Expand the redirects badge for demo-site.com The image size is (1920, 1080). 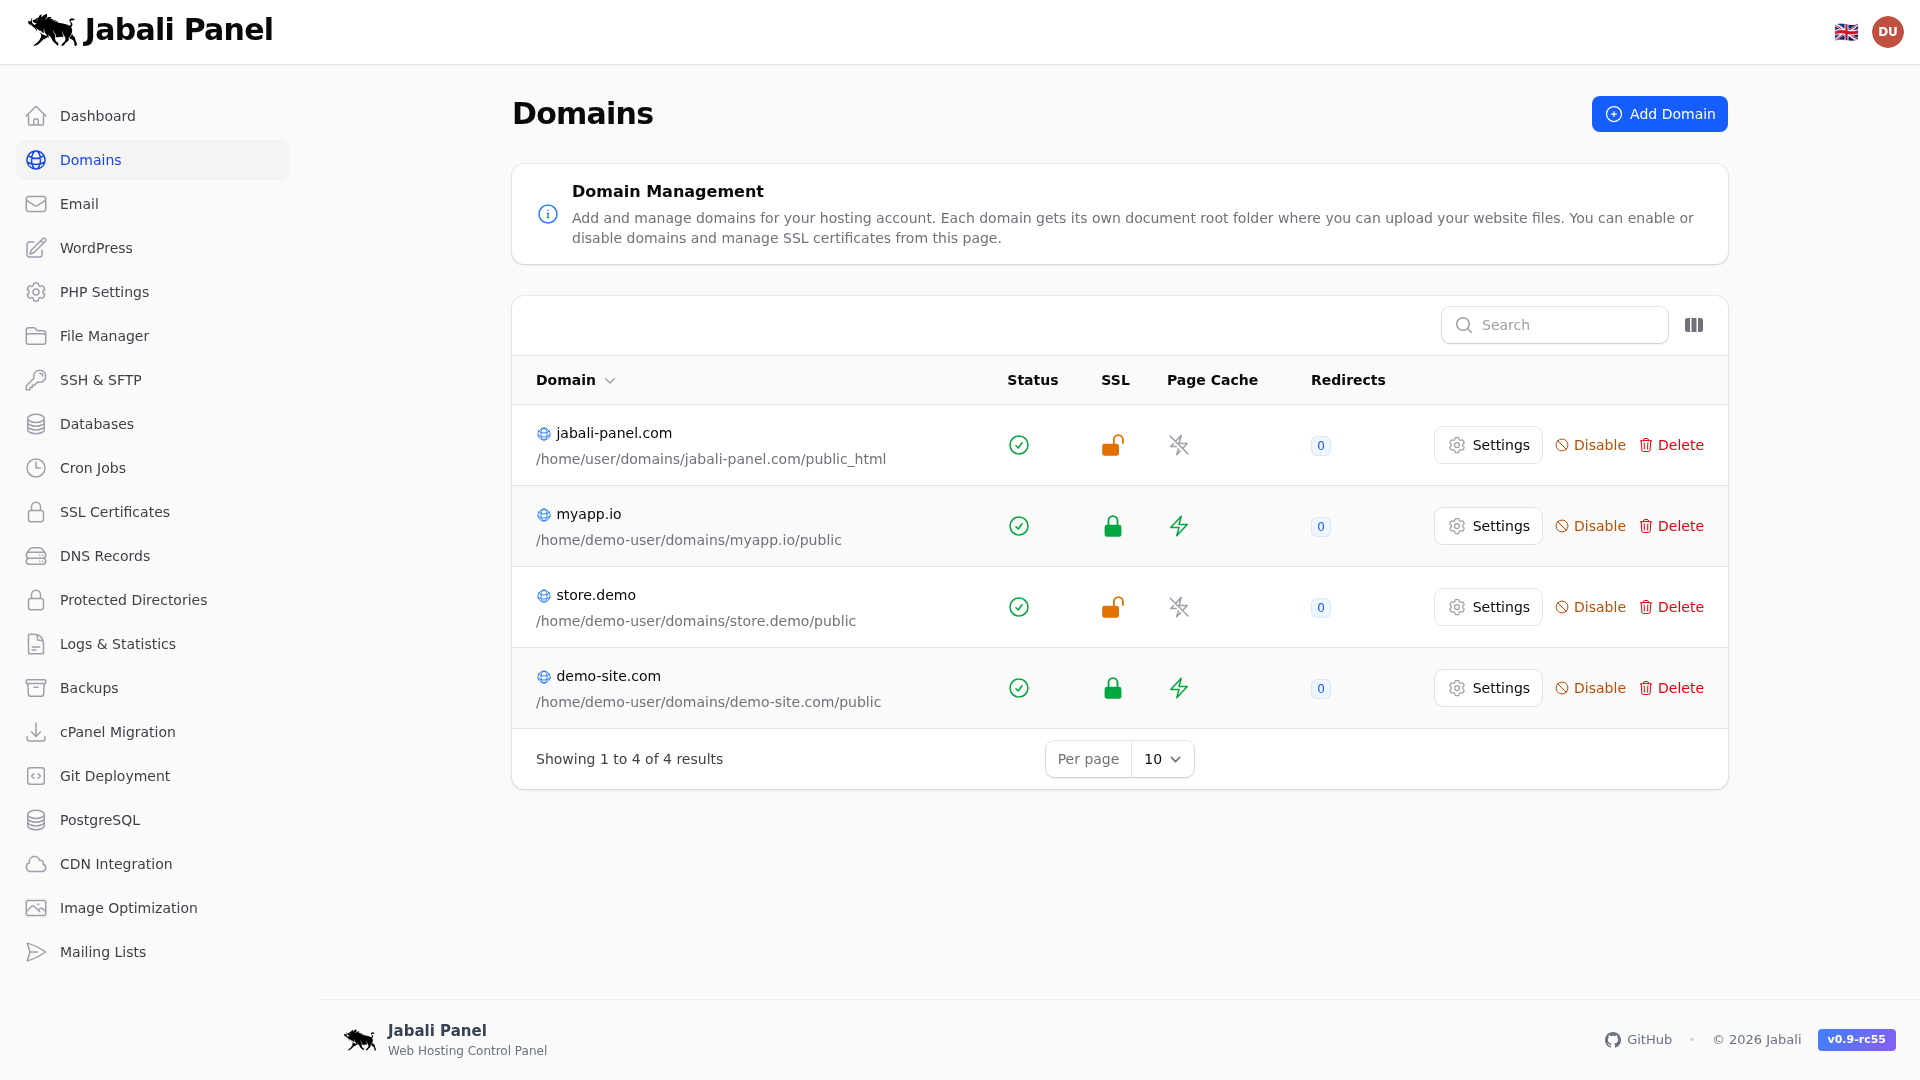(1320, 688)
